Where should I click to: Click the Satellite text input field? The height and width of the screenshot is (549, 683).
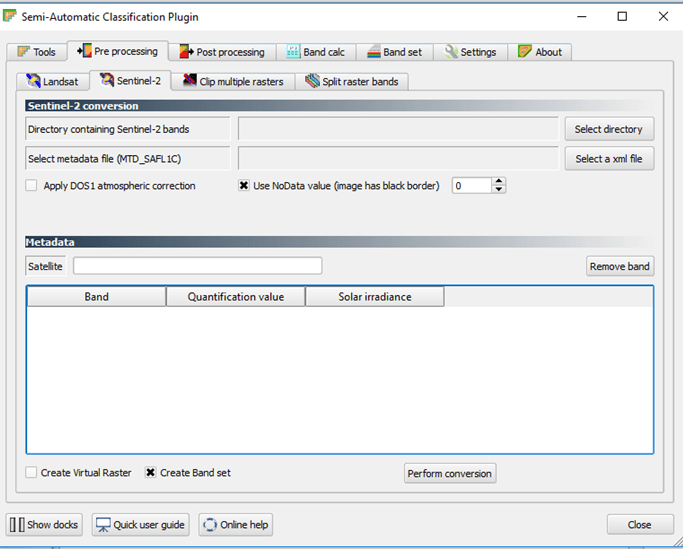point(197,266)
